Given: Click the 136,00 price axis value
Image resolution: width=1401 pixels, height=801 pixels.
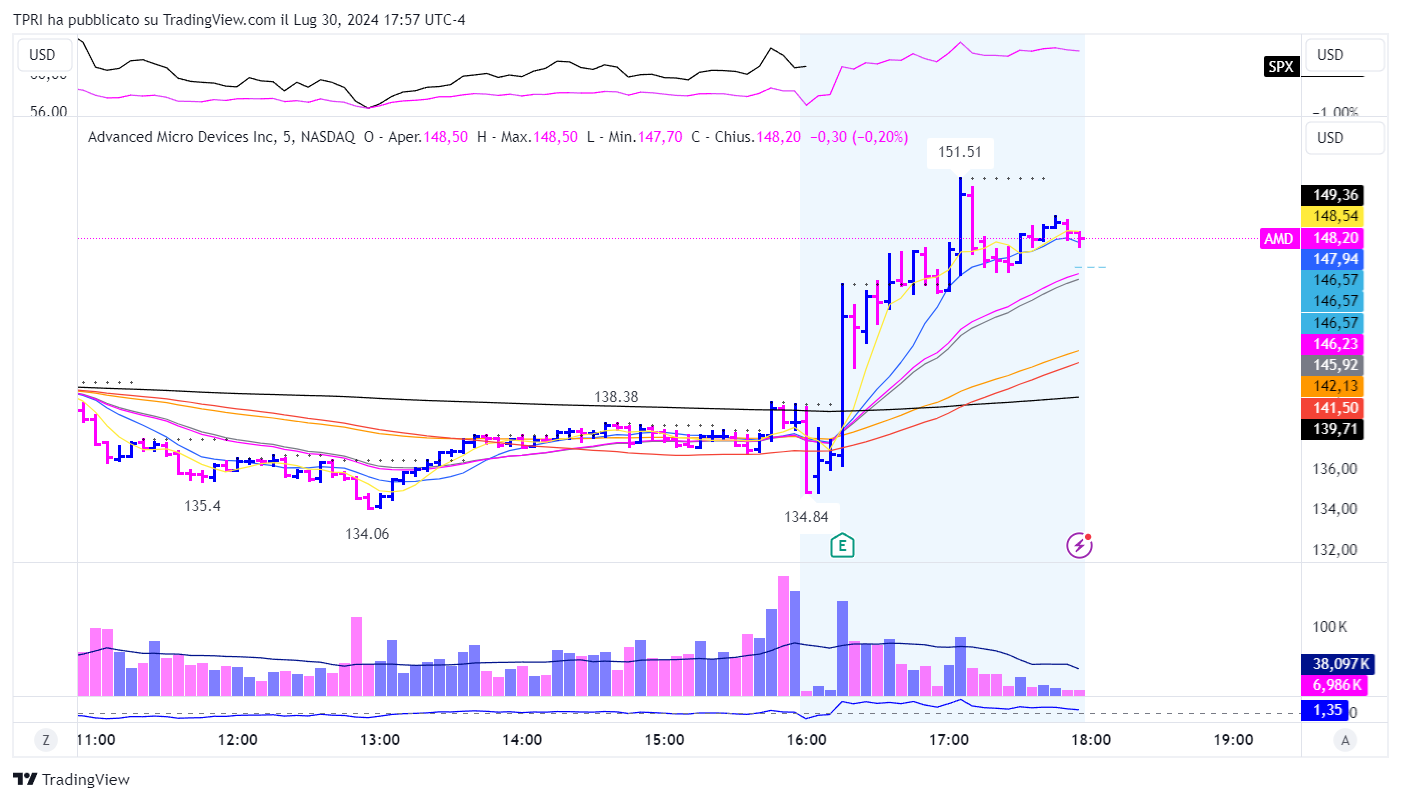Looking at the screenshot, I should [1335, 468].
